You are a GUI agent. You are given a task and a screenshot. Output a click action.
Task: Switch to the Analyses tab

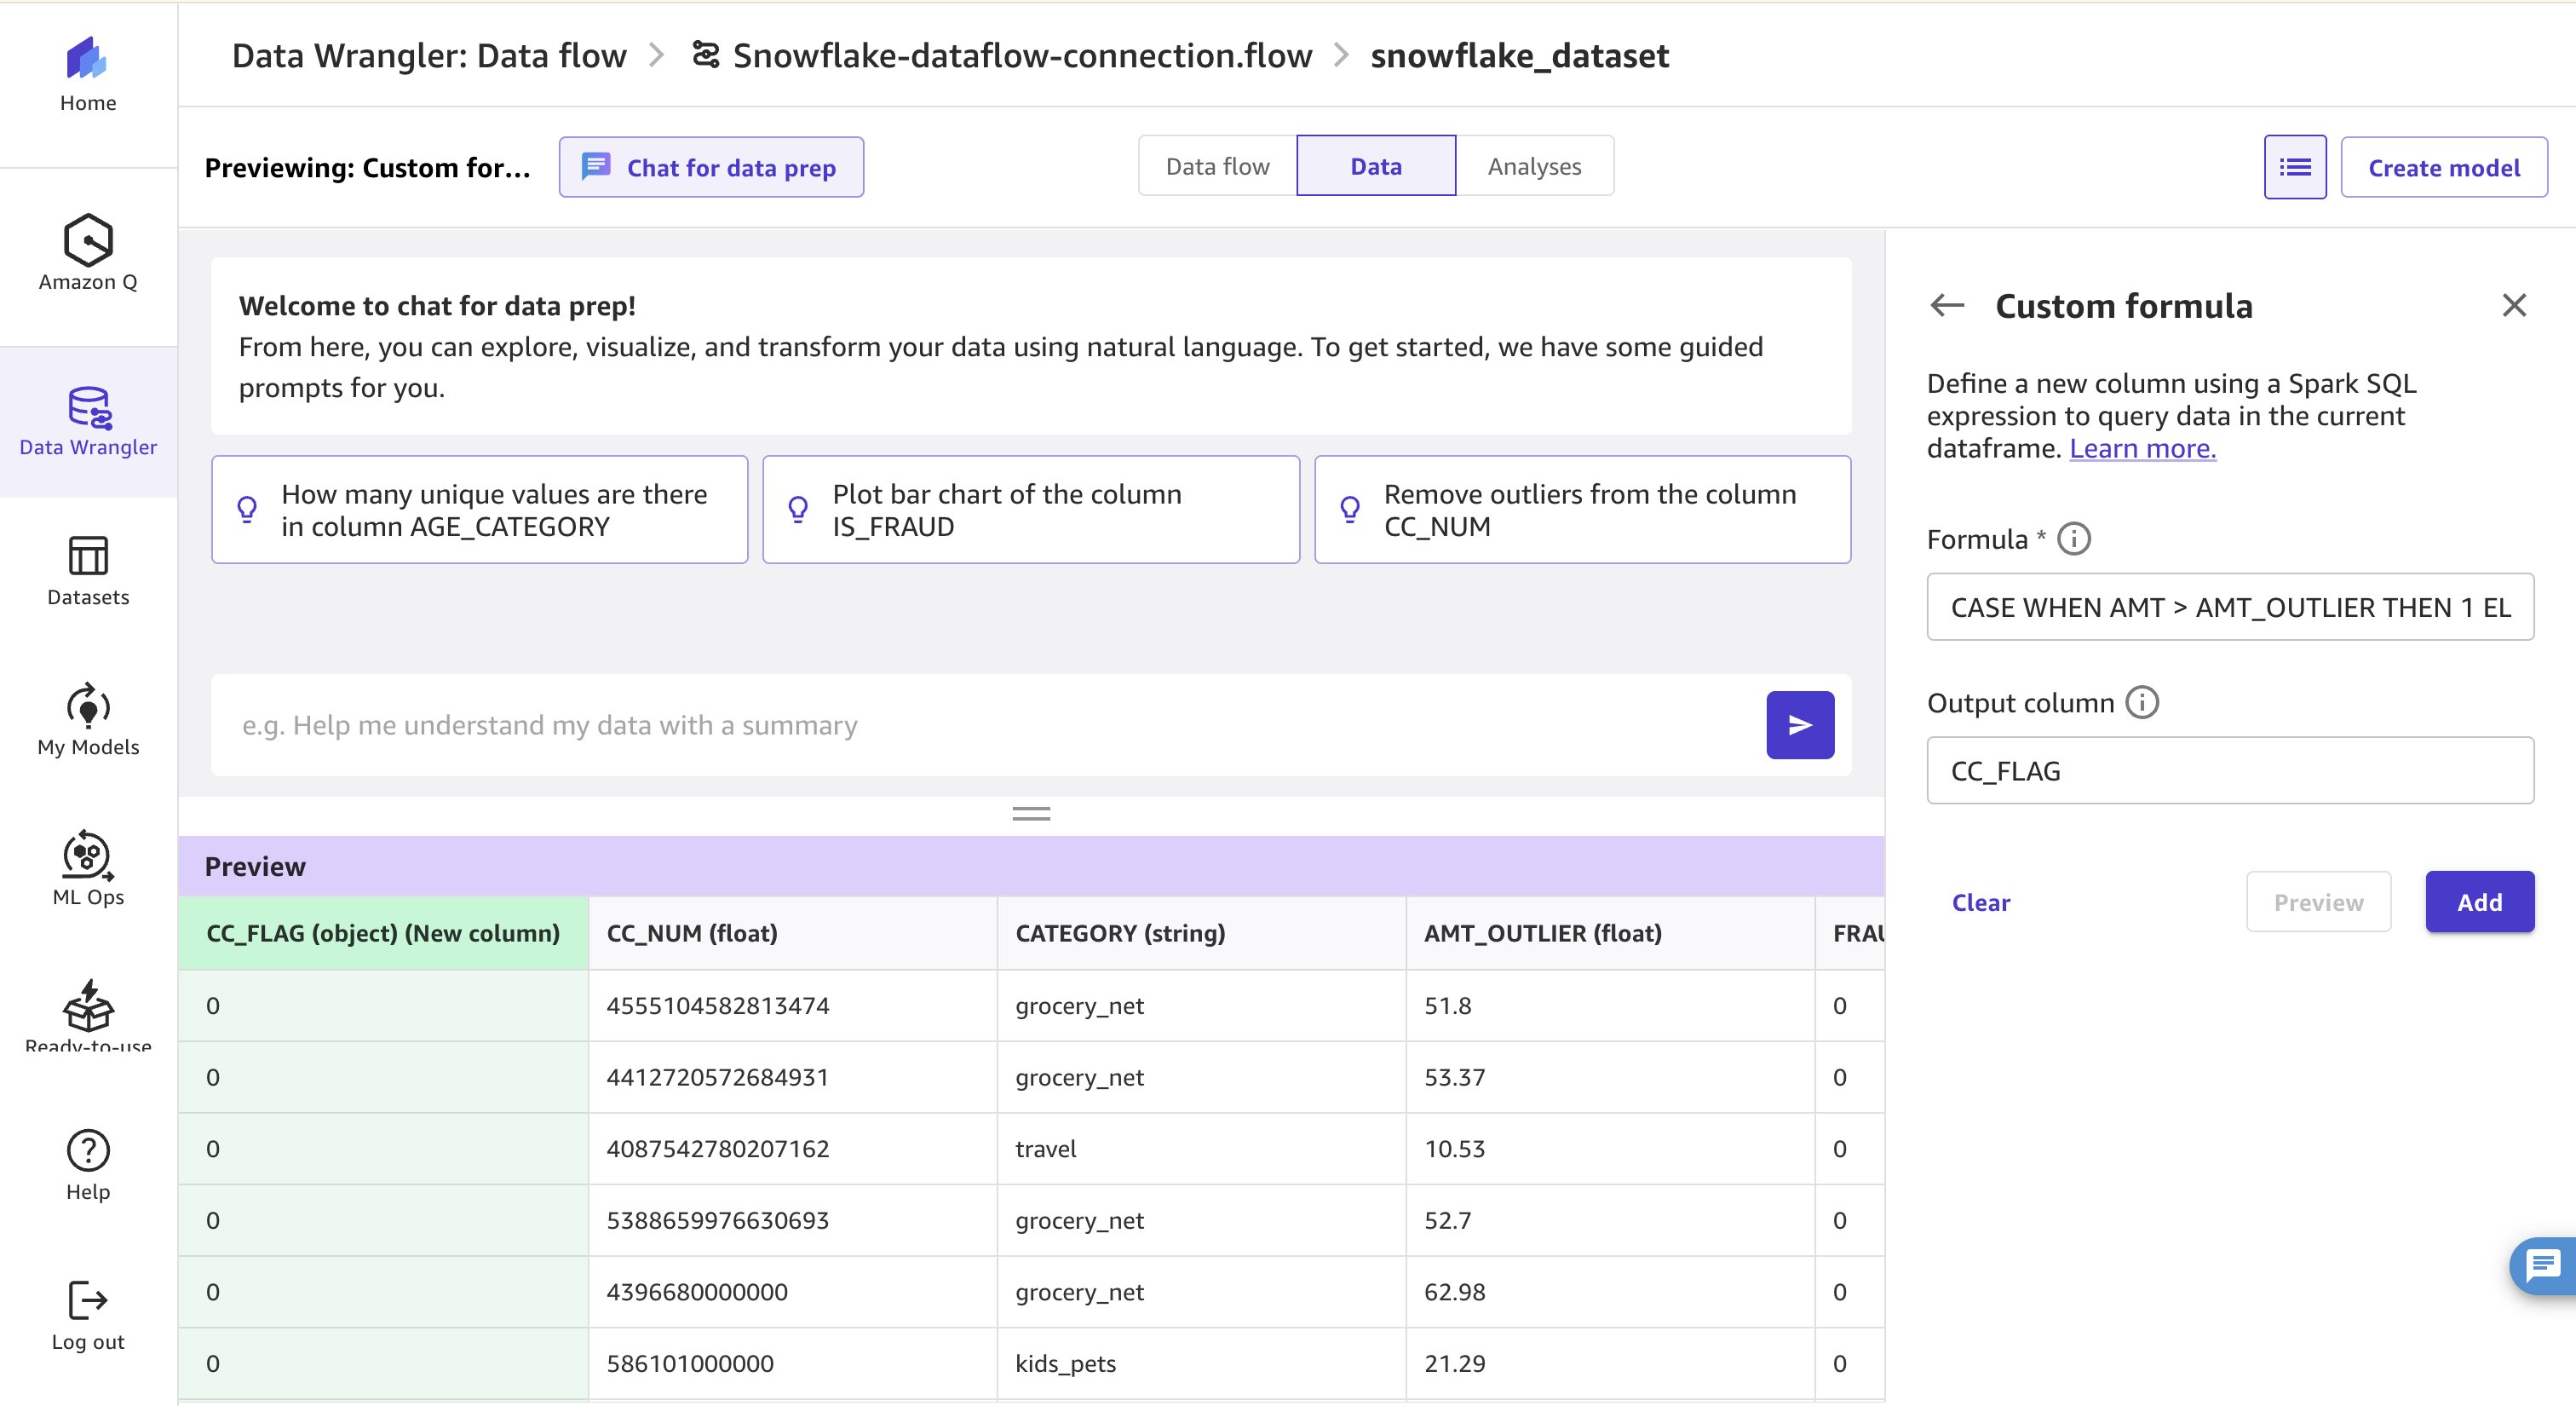click(x=1534, y=166)
